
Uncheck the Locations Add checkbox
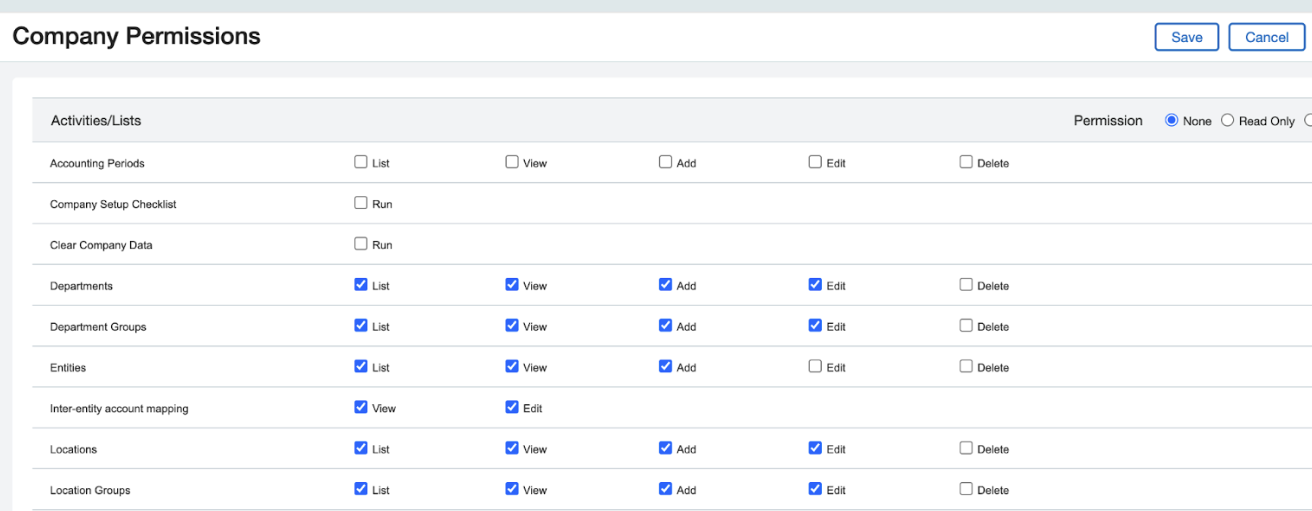665,449
